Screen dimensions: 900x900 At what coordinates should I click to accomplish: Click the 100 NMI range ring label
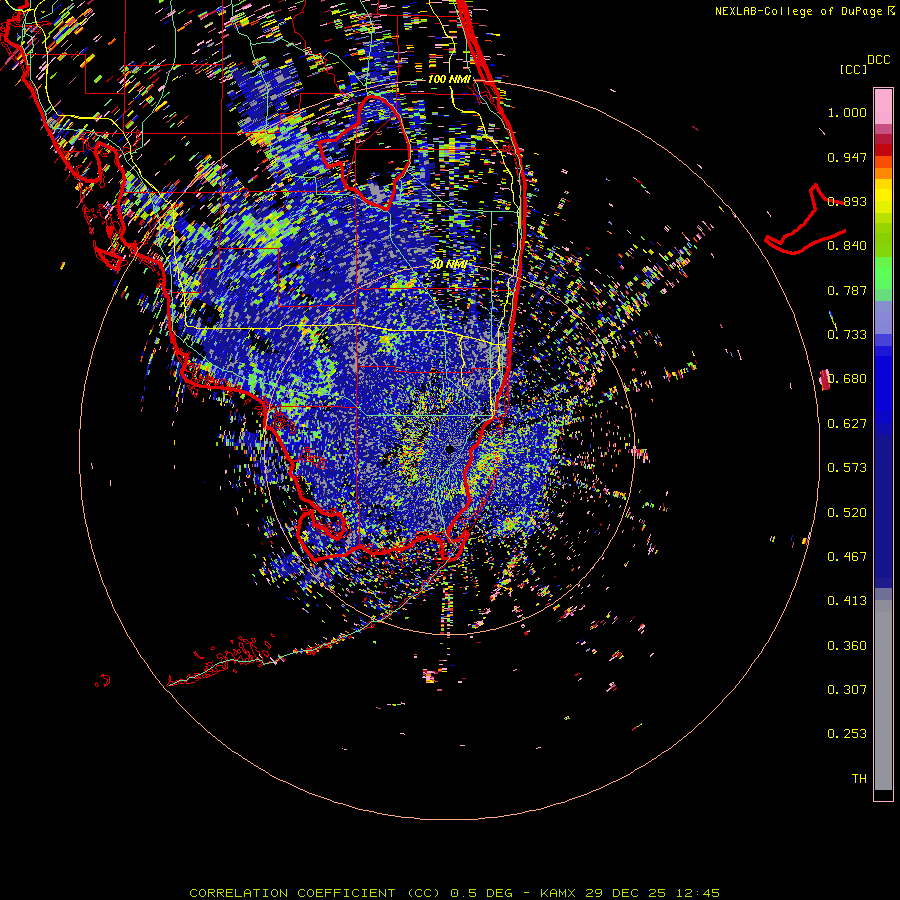point(449,79)
